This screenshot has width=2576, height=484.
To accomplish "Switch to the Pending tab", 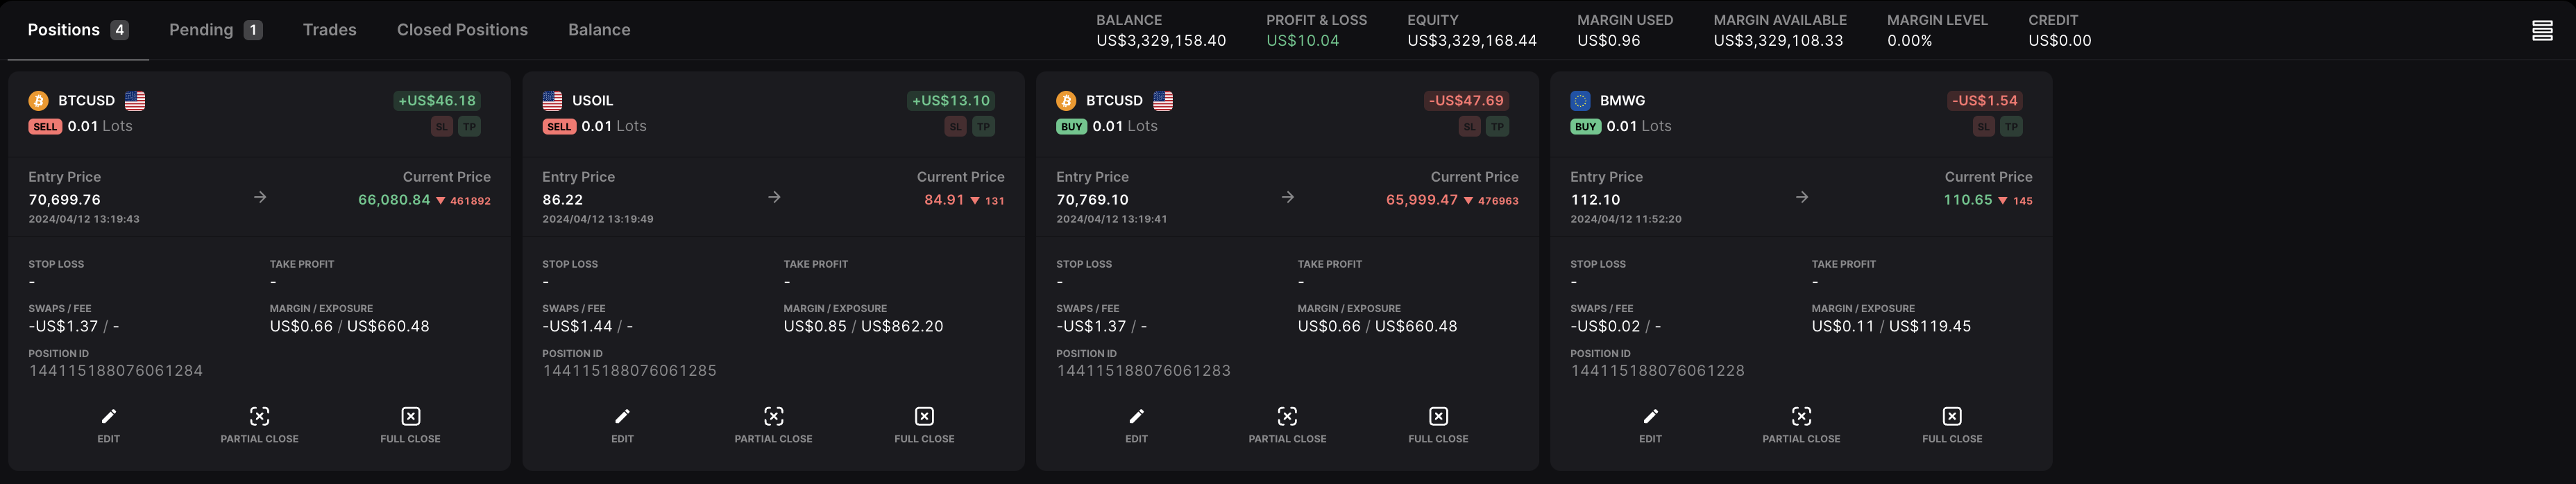I will [215, 30].
